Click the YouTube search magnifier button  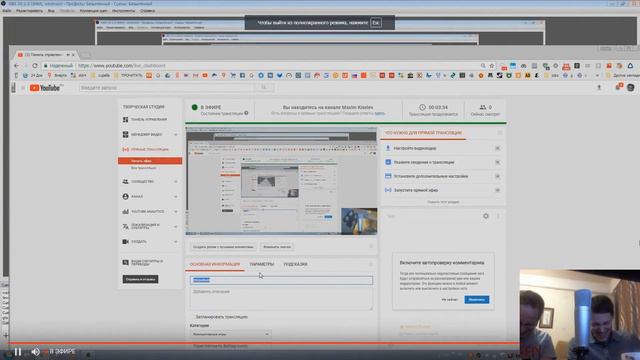click(x=264, y=87)
